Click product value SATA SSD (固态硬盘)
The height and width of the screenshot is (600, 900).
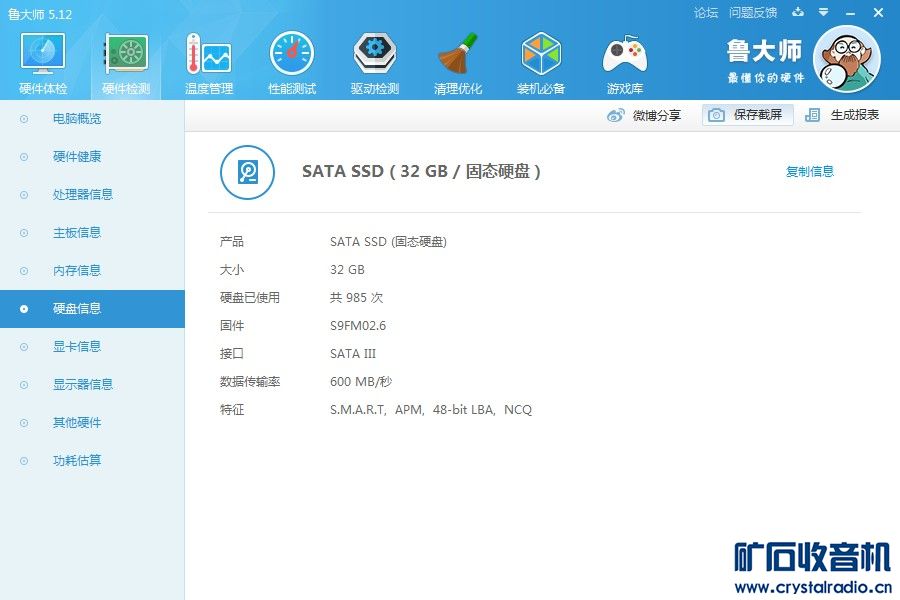click(x=388, y=242)
